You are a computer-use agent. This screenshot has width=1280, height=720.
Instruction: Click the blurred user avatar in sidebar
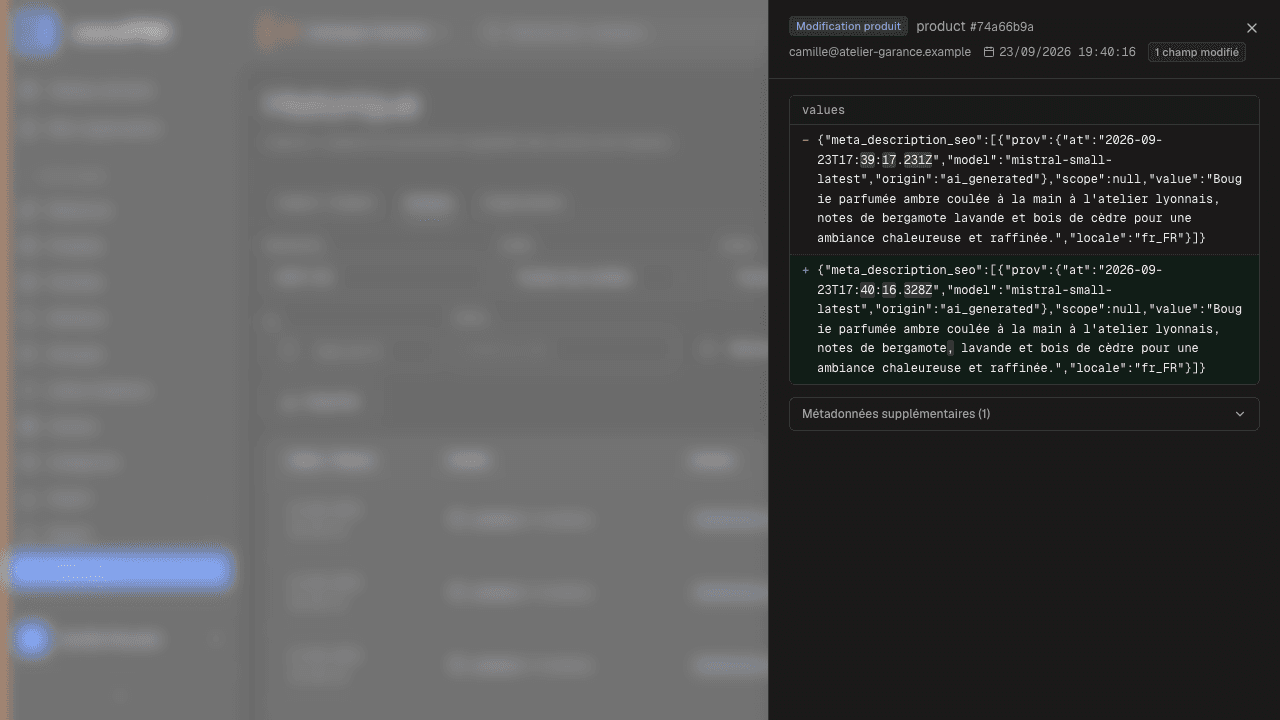pos(32,639)
